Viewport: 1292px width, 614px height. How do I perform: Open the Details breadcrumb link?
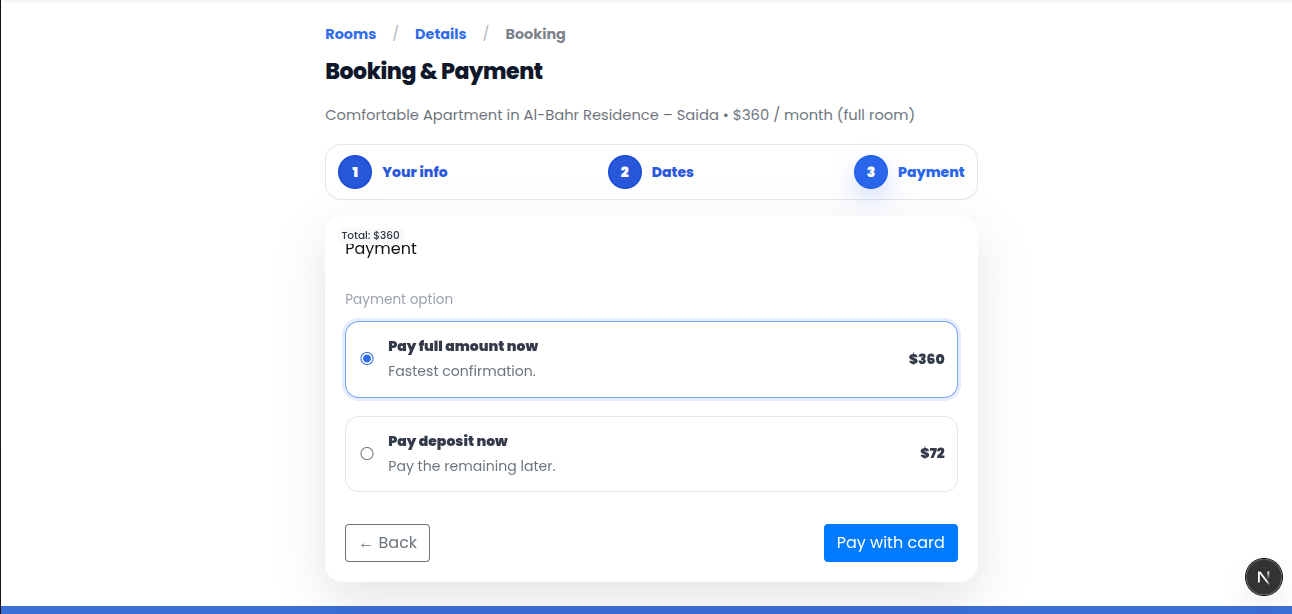tap(441, 34)
